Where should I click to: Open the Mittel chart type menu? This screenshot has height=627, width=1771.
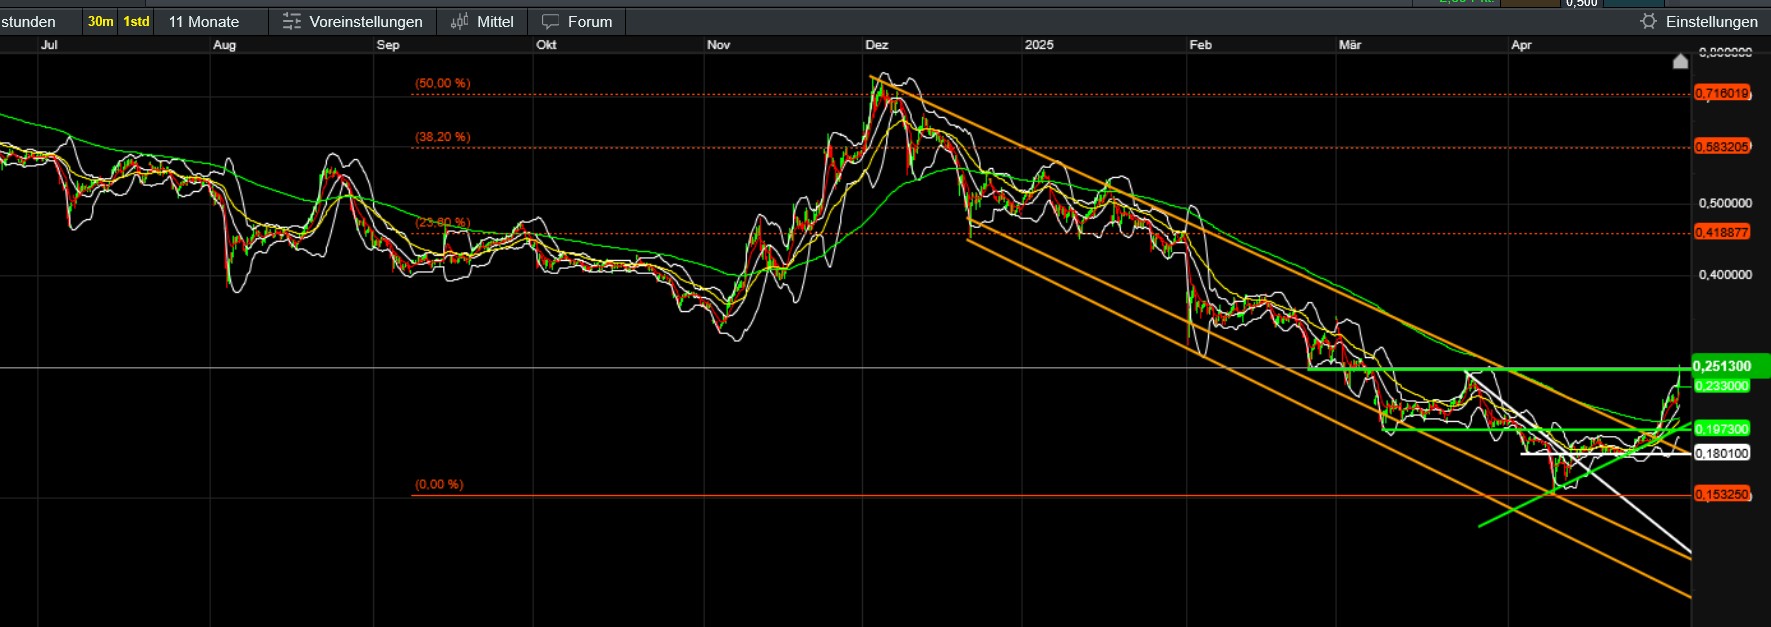click(x=495, y=21)
